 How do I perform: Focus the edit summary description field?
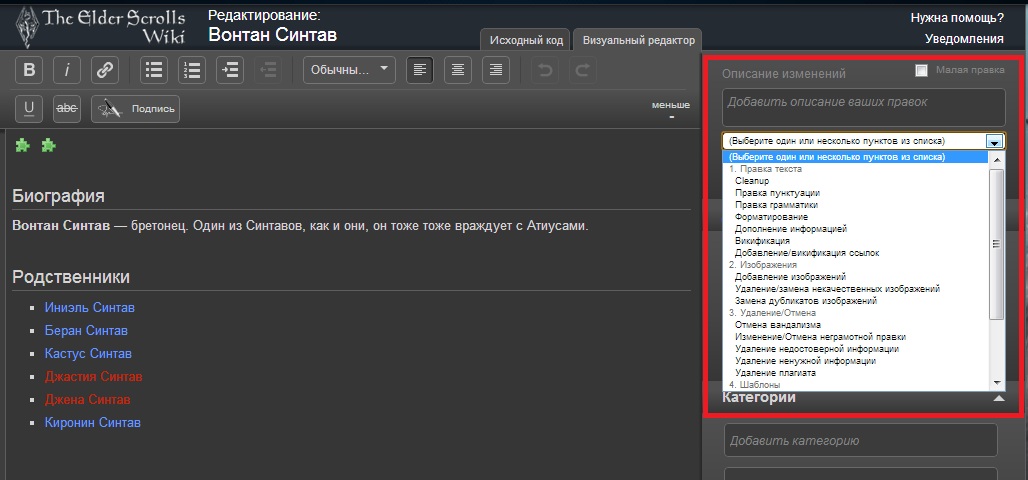point(863,108)
